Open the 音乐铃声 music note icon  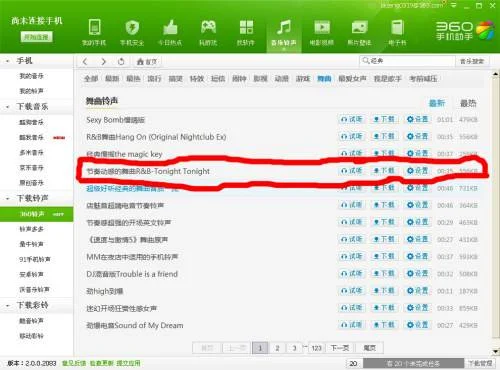click(284, 32)
